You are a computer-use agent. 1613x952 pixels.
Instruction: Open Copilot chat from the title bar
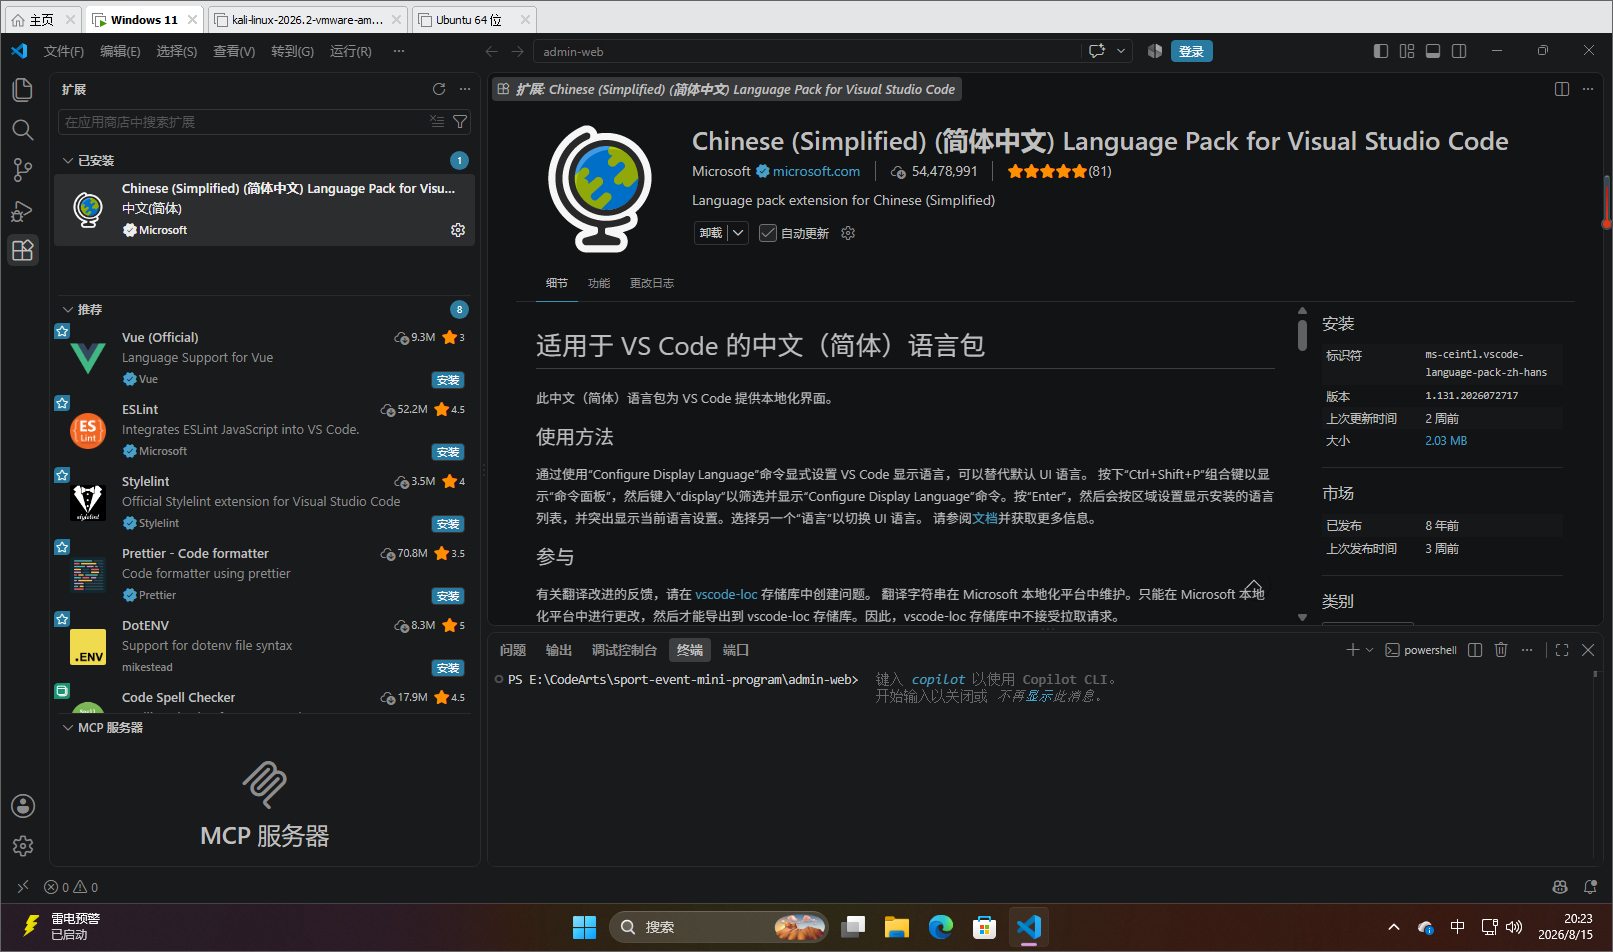point(1097,51)
